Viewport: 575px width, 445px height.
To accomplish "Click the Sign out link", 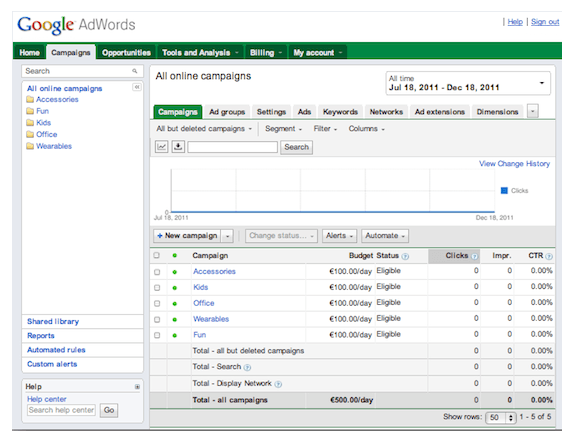I will click(x=545, y=22).
